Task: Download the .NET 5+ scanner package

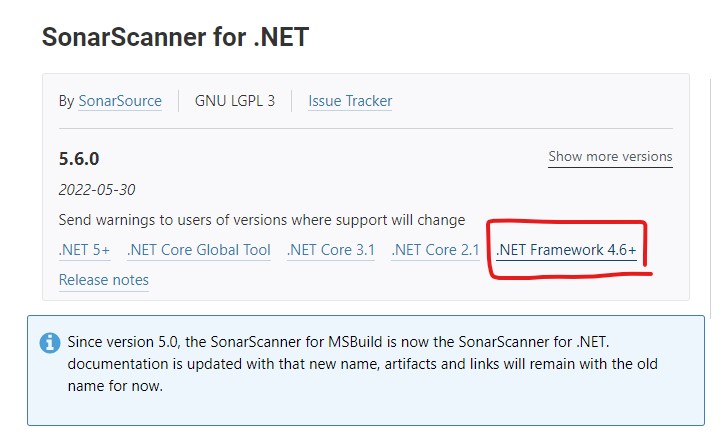Action: click(x=84, y=250)
